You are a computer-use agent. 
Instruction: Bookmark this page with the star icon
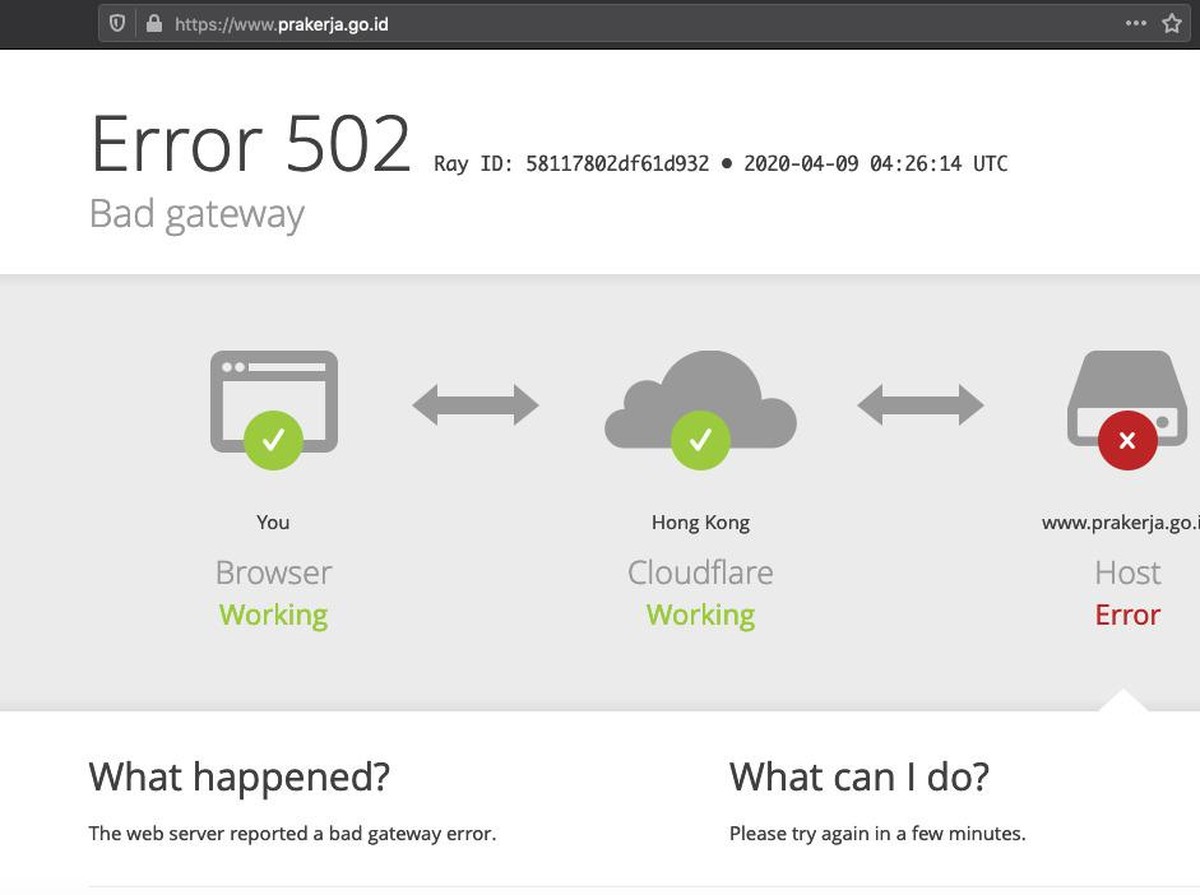point(1172,23)
